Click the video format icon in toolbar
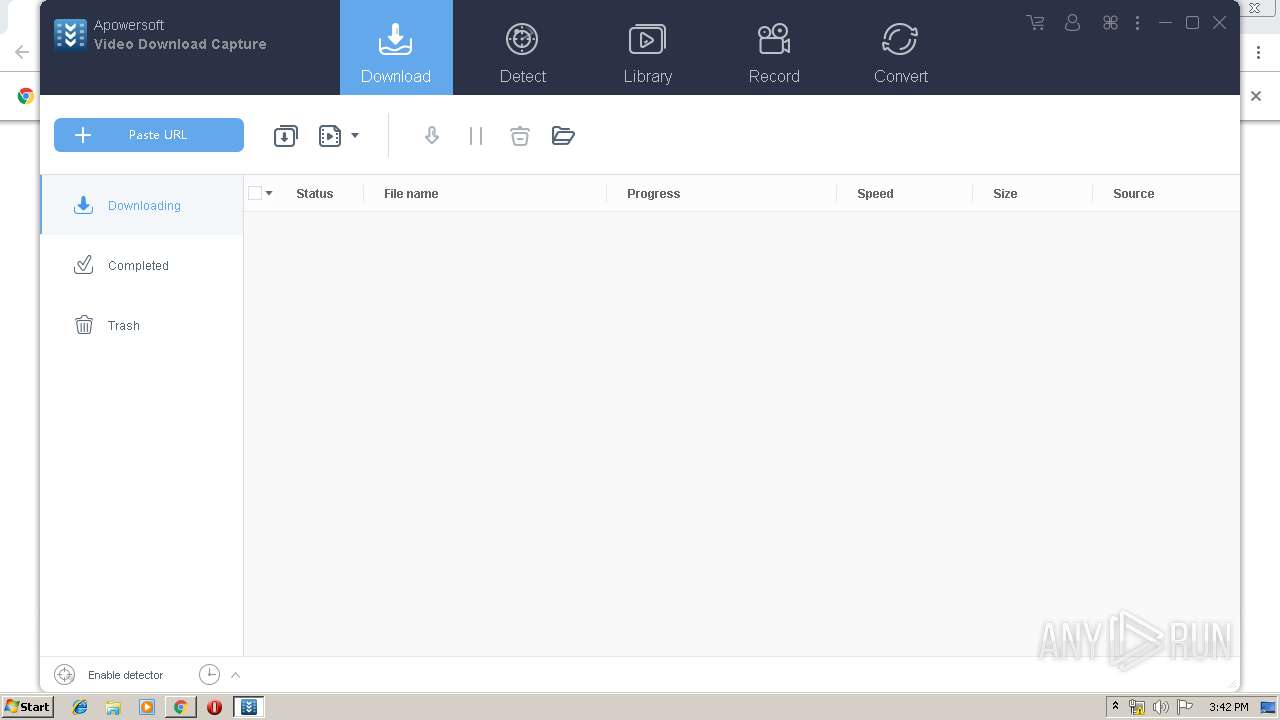The height and width of the screenshot is (720, 1280). click(330, 136)
